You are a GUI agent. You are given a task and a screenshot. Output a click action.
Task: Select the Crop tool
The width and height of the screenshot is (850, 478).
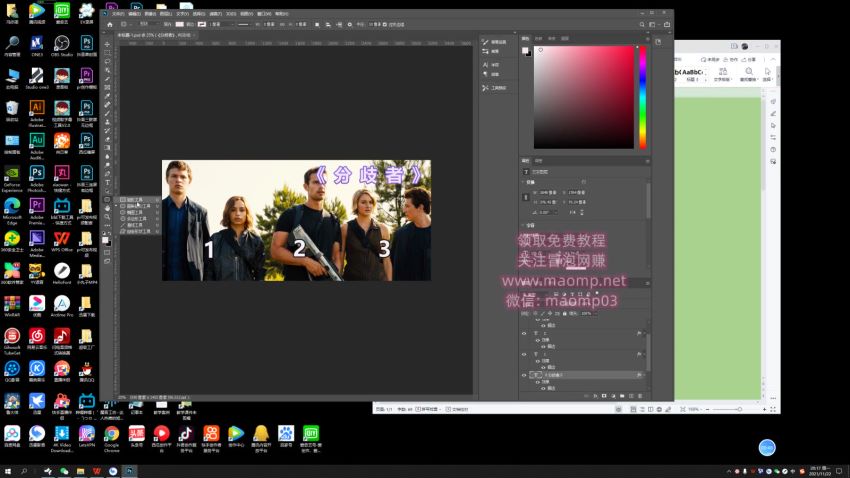pos(107,79)
